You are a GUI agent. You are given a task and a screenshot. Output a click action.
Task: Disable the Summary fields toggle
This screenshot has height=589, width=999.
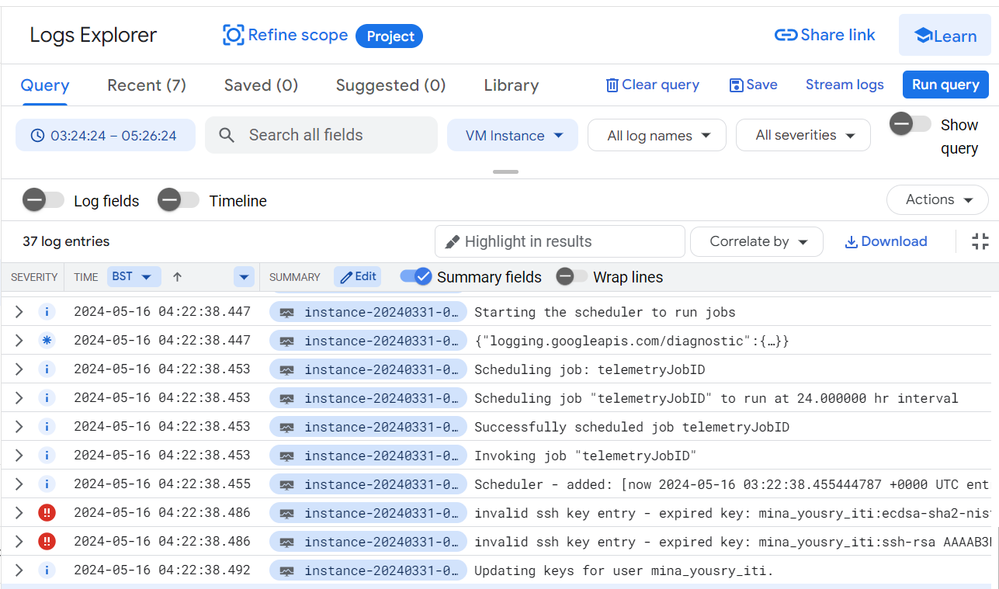(x=416, y=277)
